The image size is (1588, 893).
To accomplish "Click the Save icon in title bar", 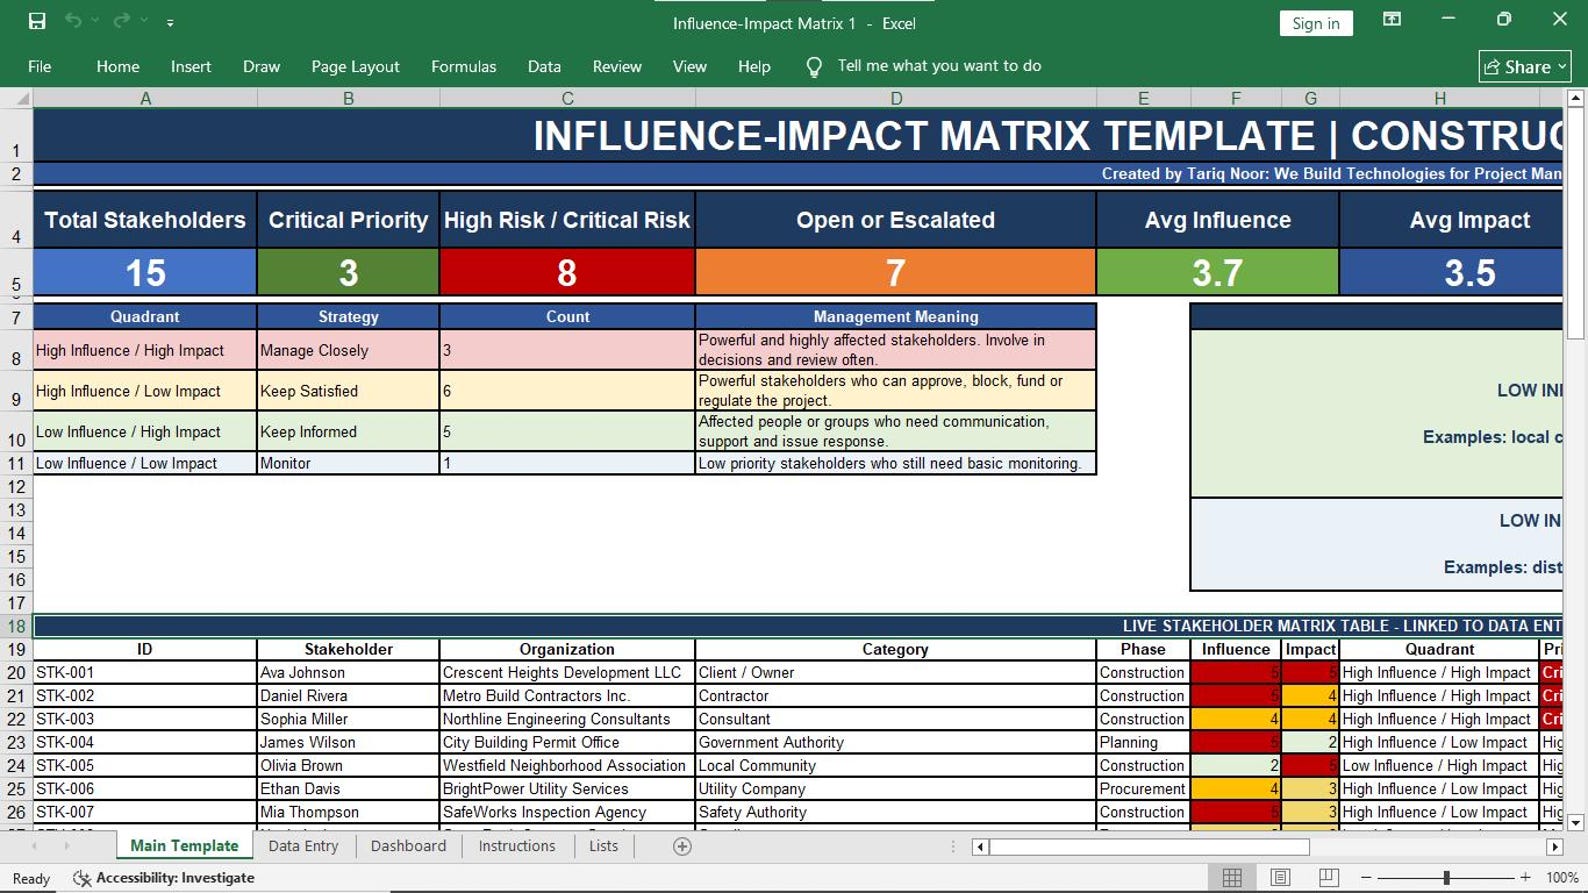I will (37, 21).
